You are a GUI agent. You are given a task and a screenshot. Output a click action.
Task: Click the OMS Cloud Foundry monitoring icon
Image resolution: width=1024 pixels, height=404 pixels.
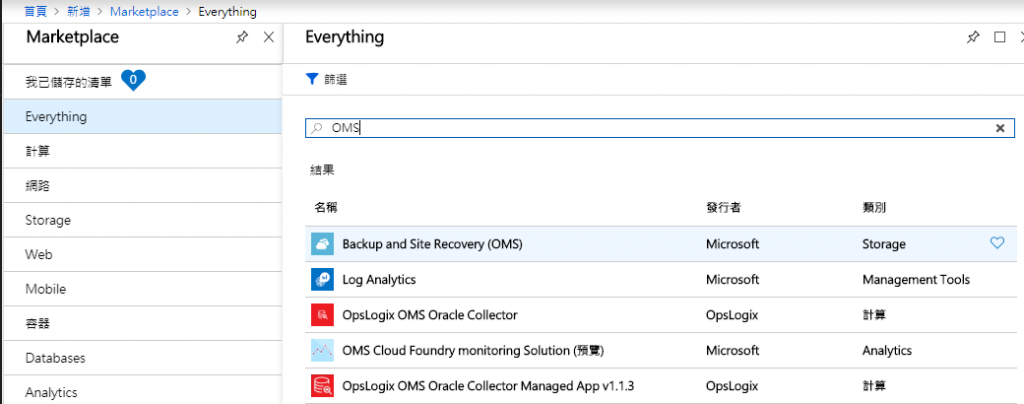[x=323, y=350]
